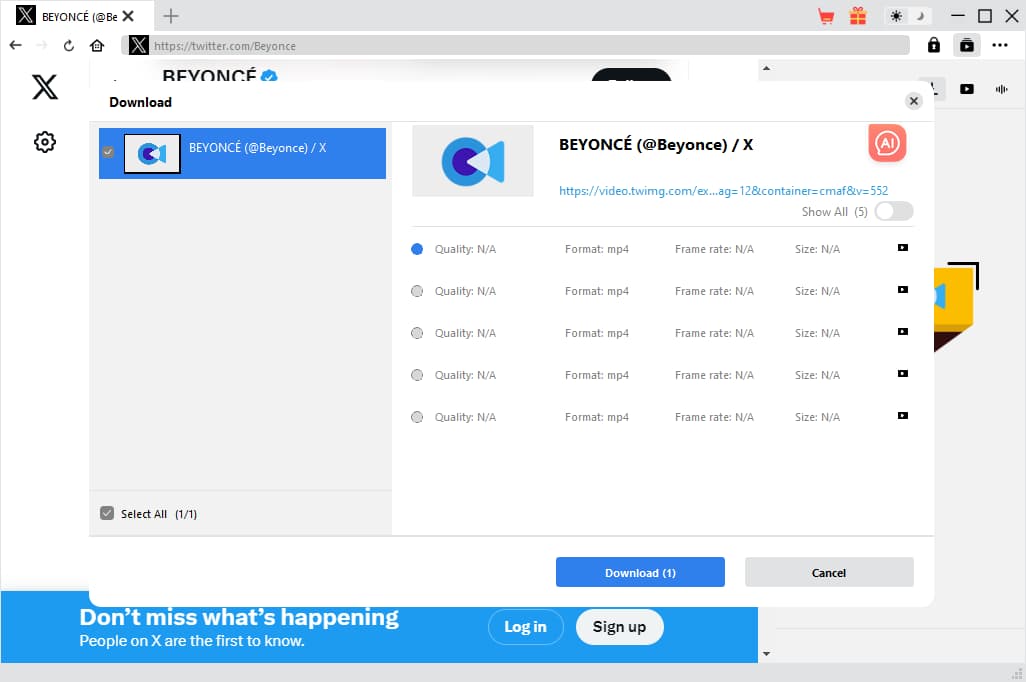Click the Download (1) button
Image resolution: width=1026 pixels, height=682 pixels.
point(640,572)
